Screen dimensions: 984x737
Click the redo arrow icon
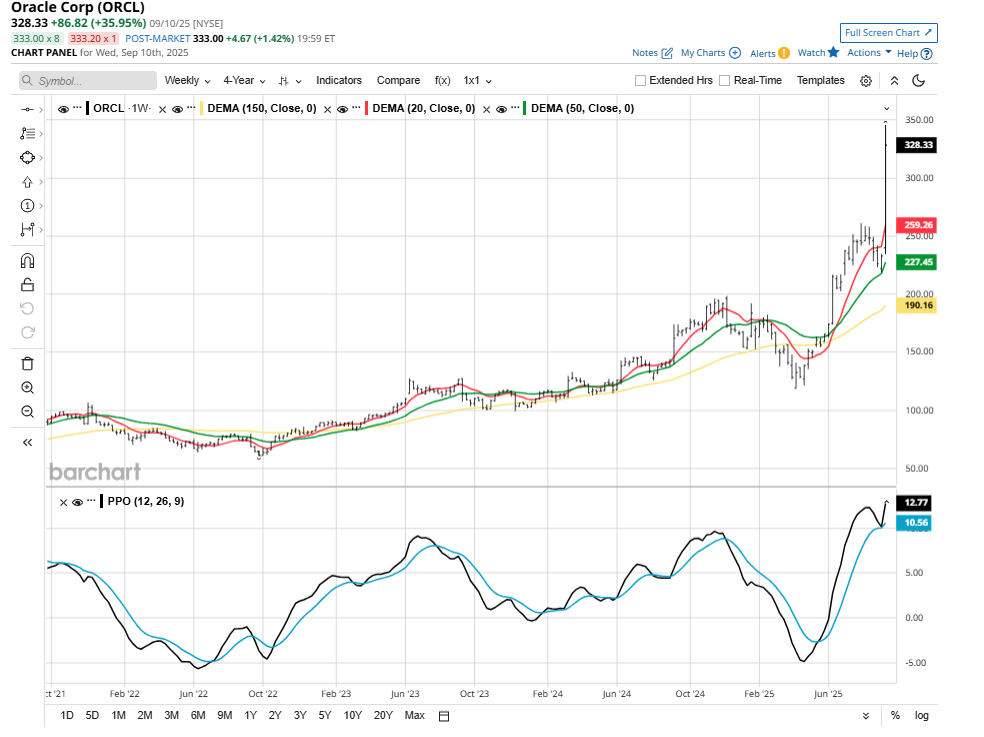27,333
